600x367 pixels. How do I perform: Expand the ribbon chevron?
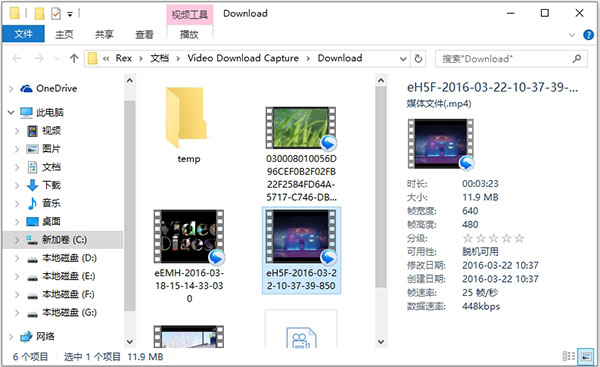click(572, 35)
